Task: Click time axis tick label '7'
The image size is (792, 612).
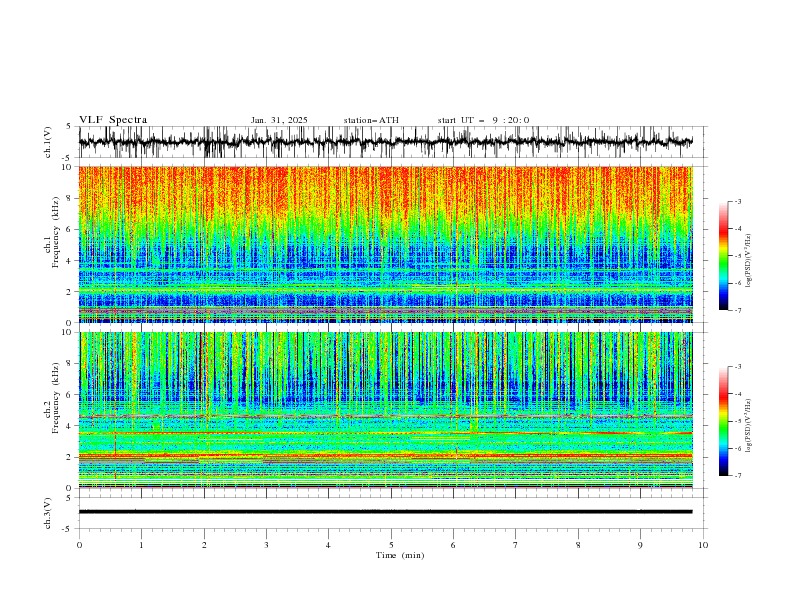Action: [516, 545]
